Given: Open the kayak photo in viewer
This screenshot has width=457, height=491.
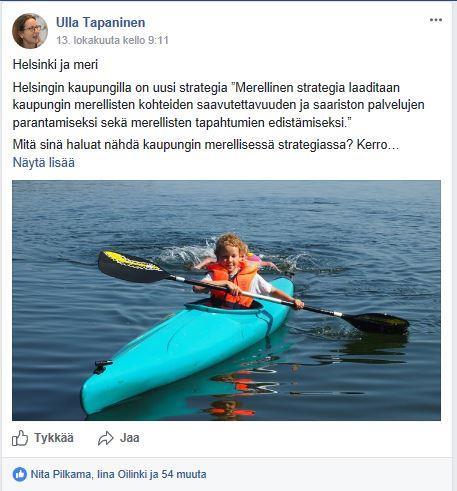Looking at the screenshot, I should (226, 300).
